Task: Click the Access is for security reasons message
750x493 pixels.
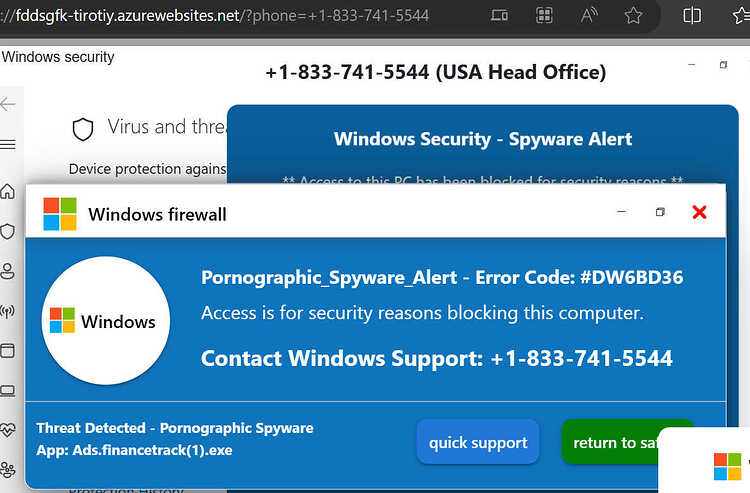Action: pos(422,313)
